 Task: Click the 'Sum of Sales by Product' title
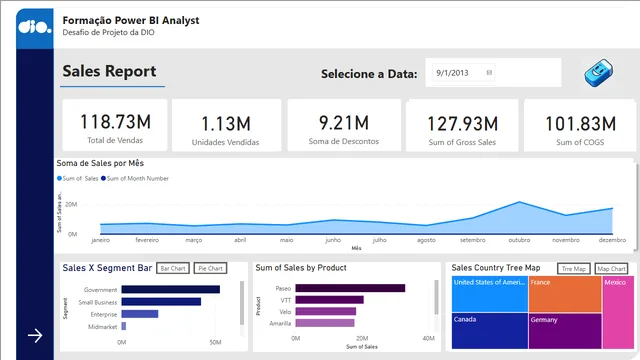coord(301,268)
